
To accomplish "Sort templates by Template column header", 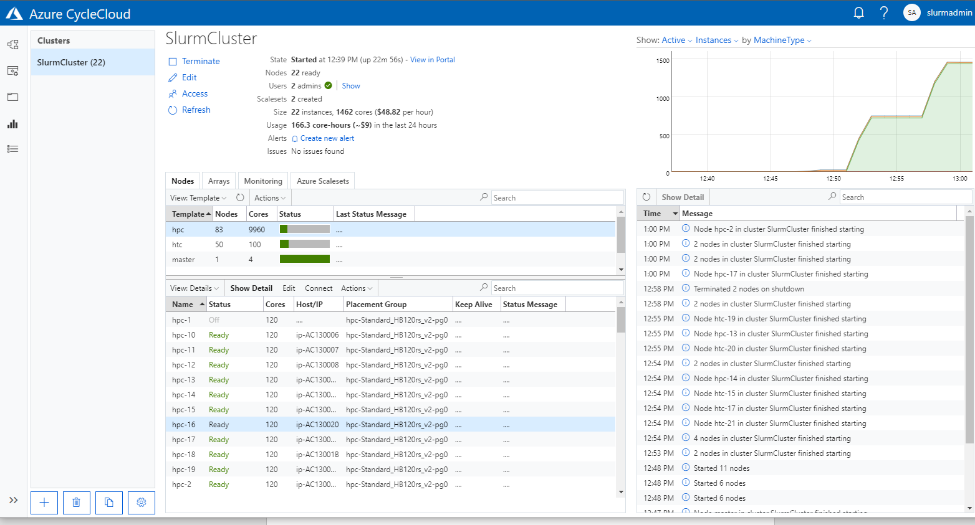I will coord(188,214).
